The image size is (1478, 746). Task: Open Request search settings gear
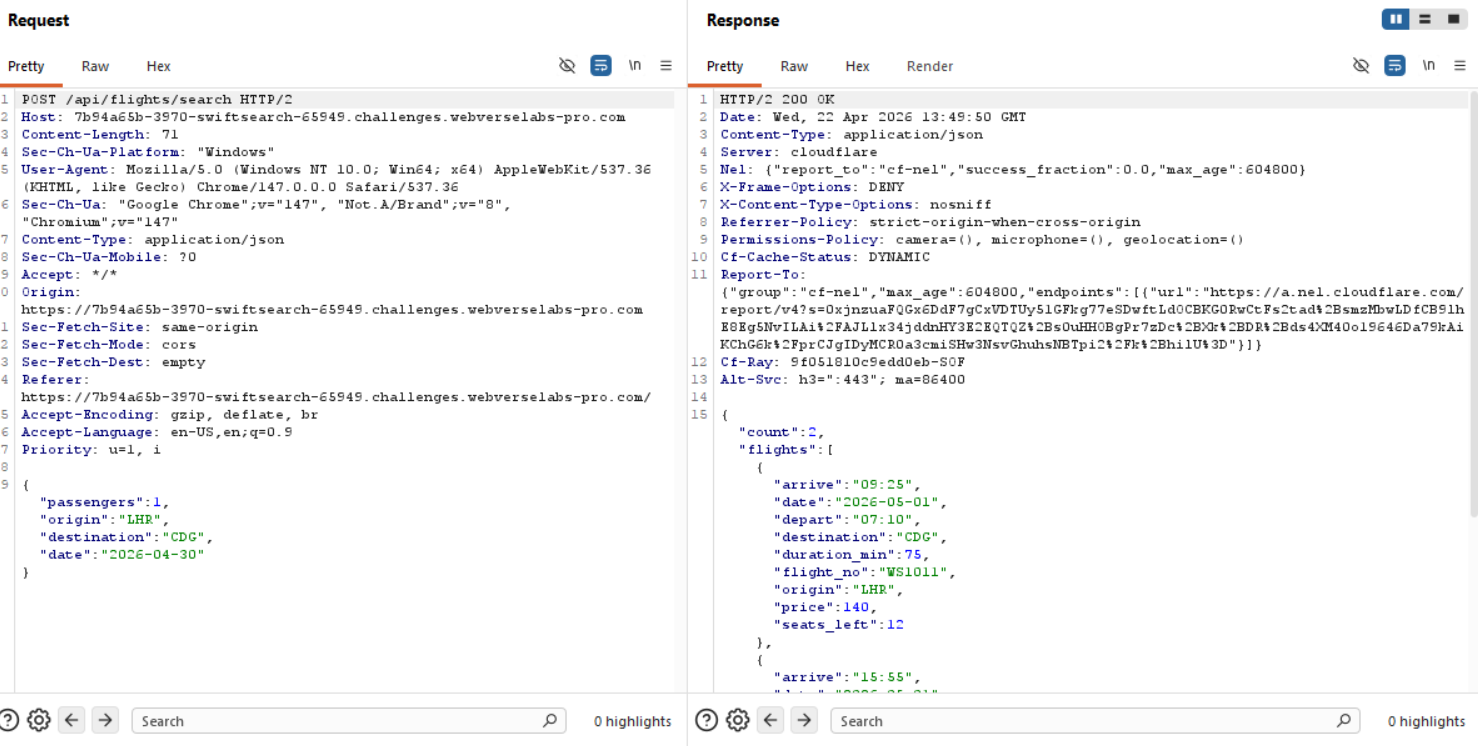coord(39,720)
